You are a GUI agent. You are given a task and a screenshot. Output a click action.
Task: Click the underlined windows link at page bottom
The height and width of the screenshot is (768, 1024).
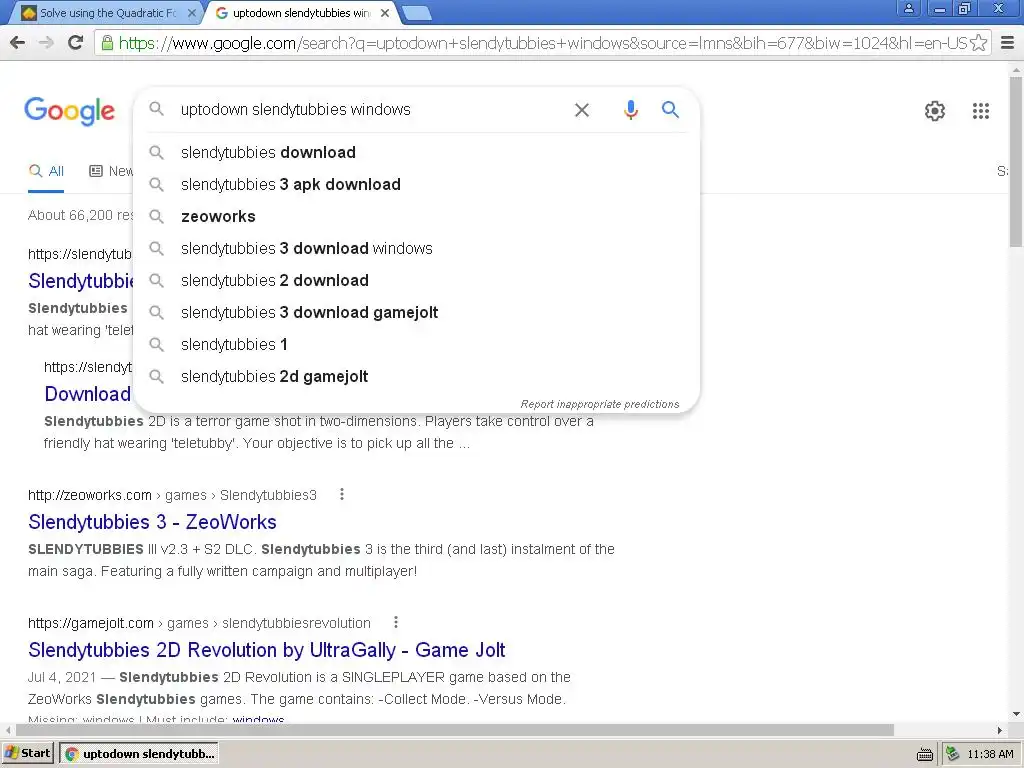click(x=258, y=719)
